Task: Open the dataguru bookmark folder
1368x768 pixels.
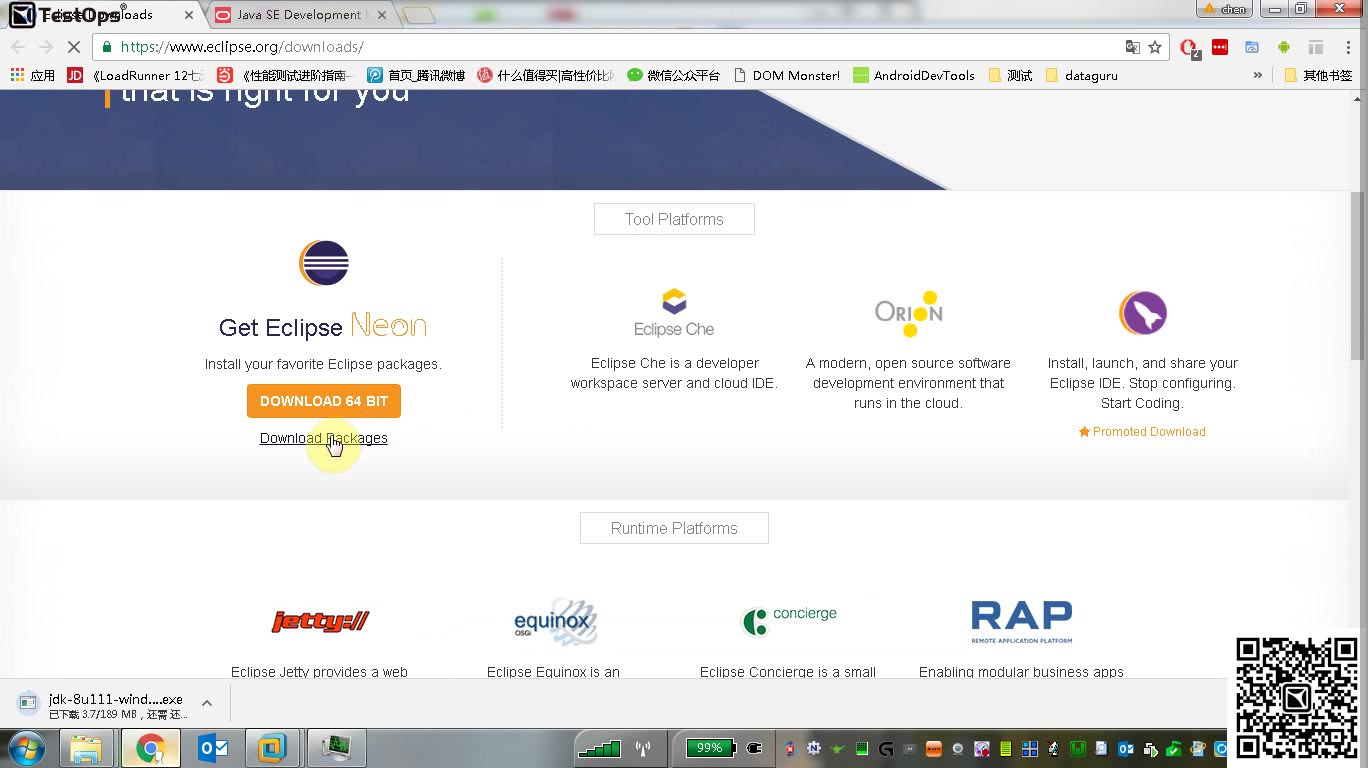Action: [1081, 75]
